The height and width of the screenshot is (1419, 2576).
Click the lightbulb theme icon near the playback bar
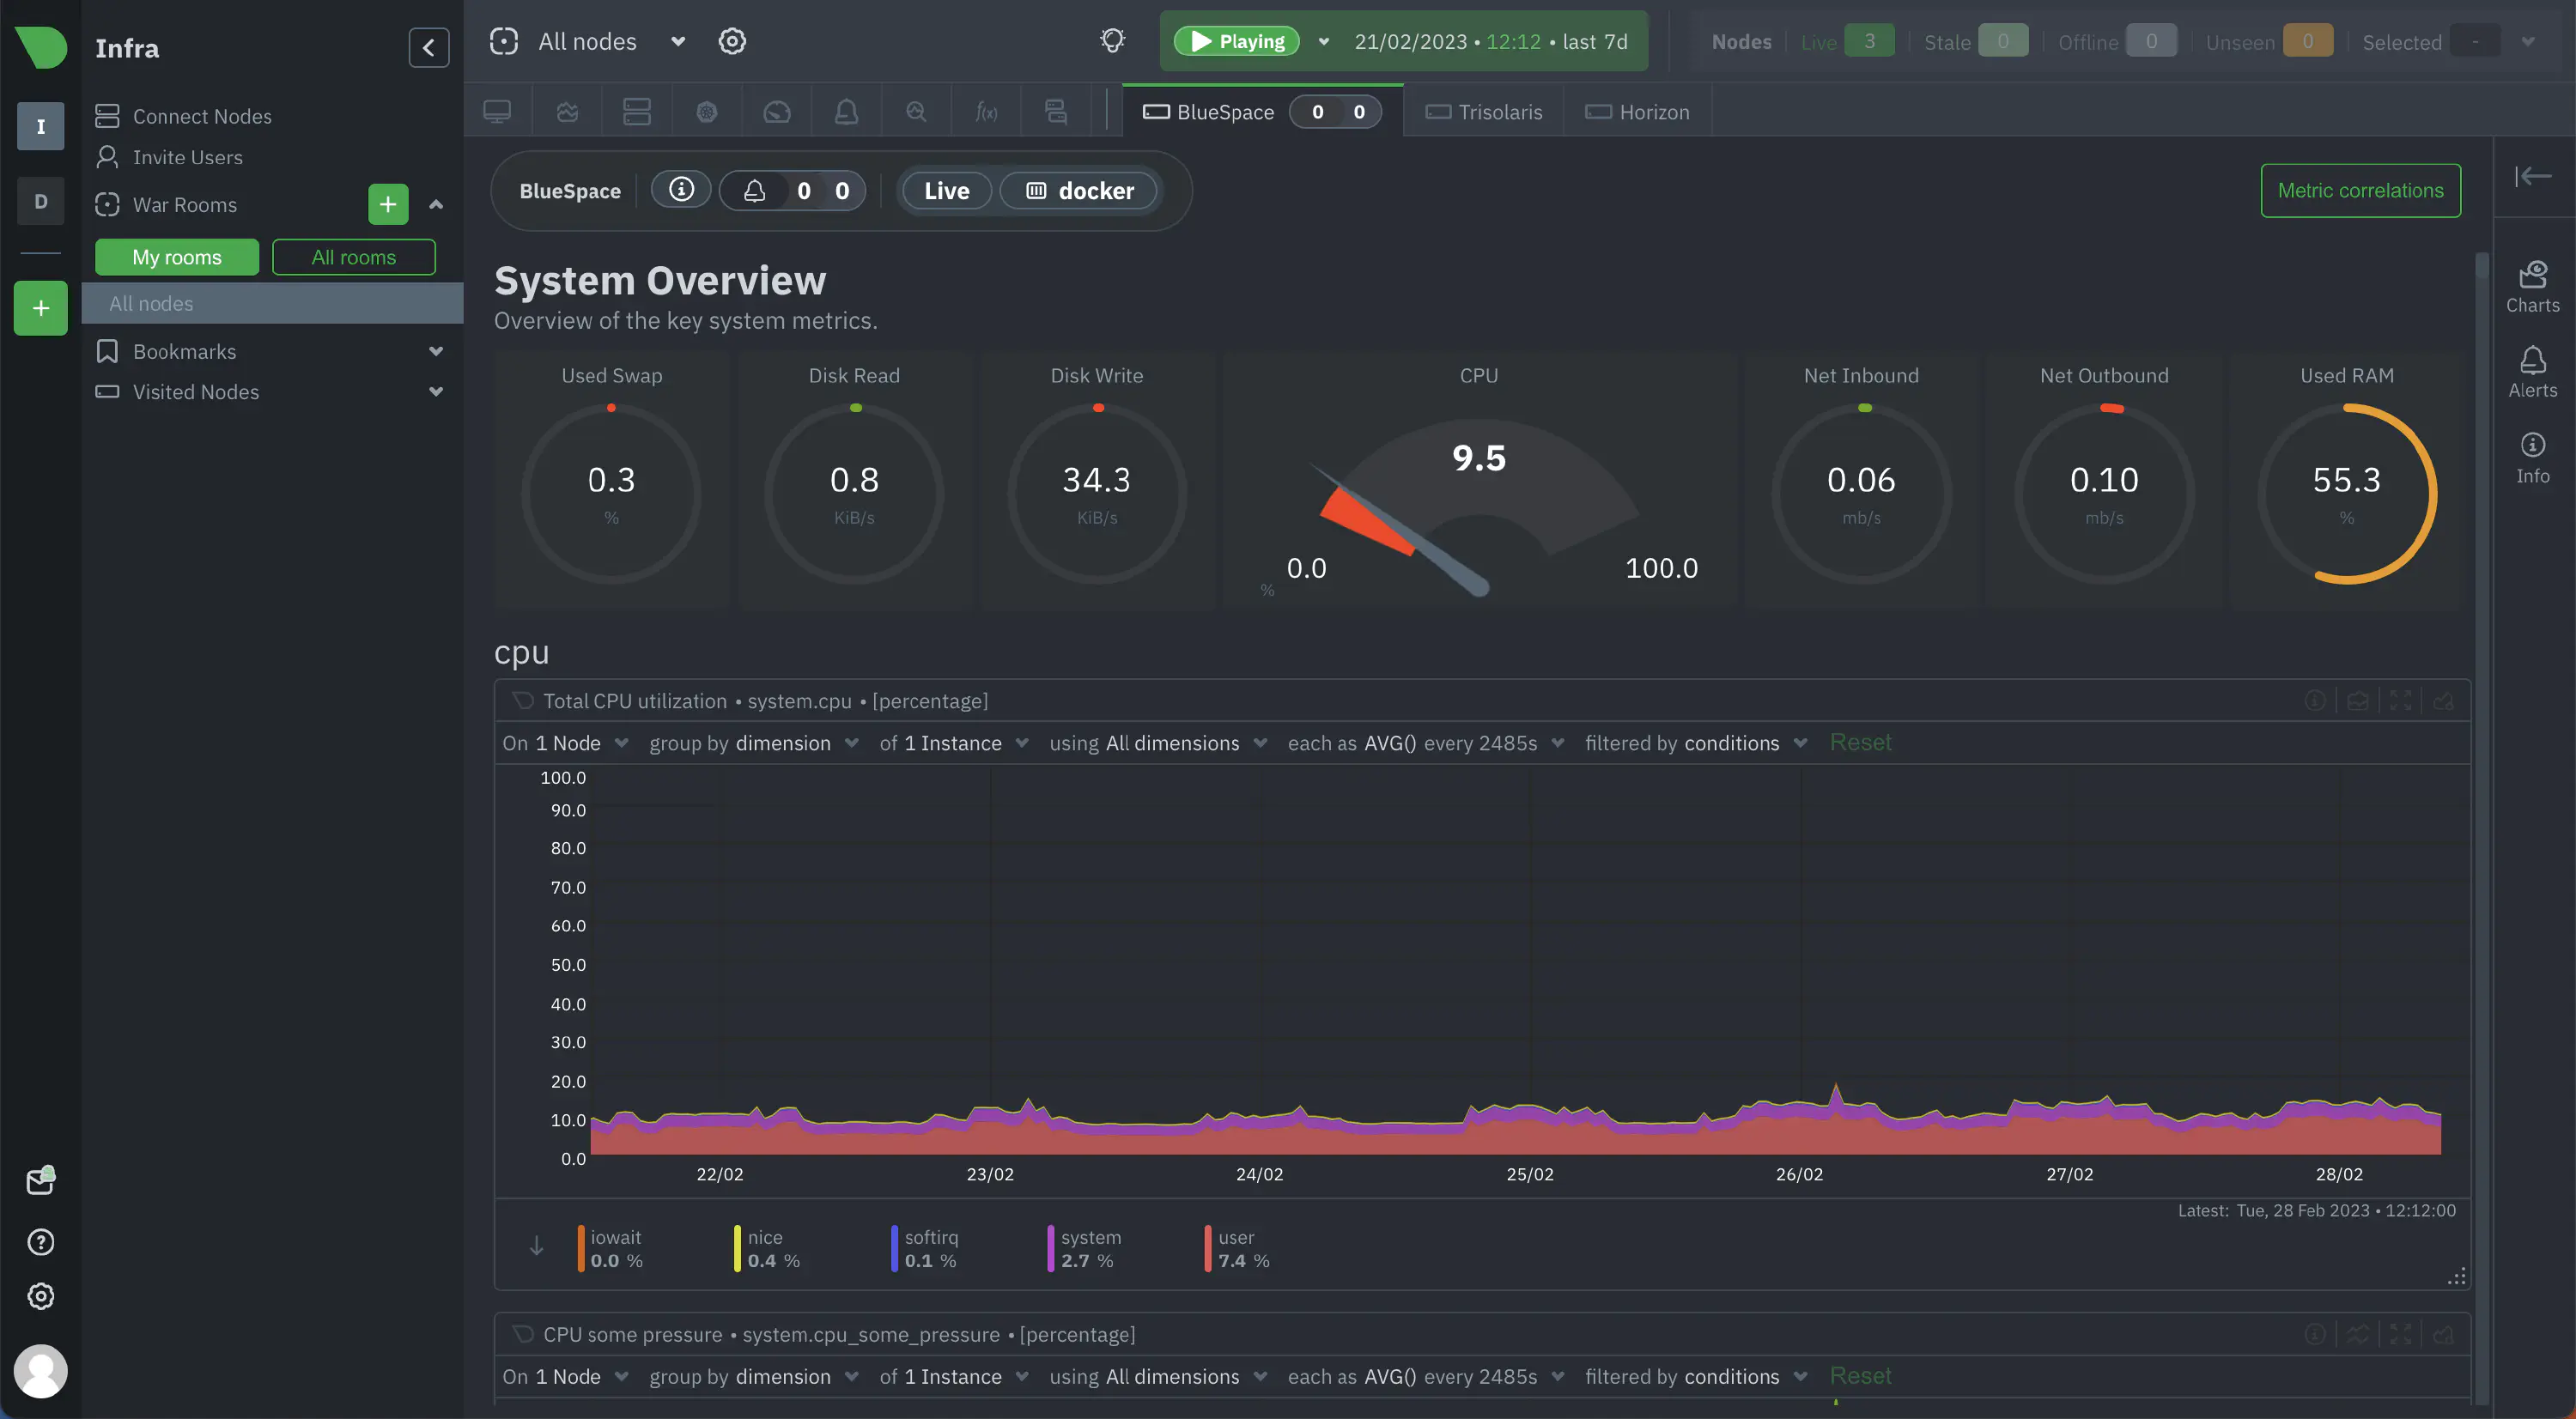tap(1112, 40)
